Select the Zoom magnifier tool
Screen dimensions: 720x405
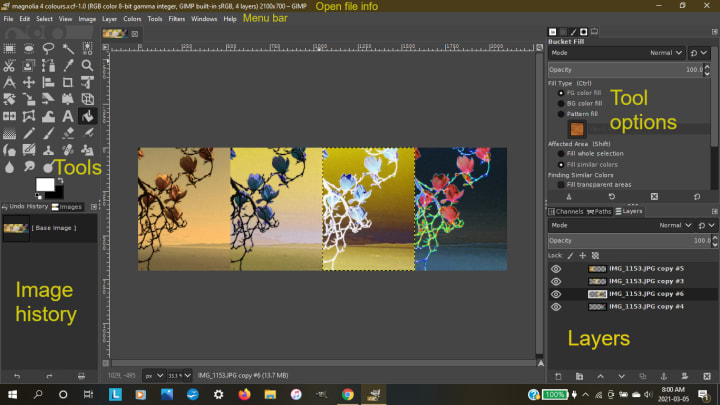tap(89, 65)
